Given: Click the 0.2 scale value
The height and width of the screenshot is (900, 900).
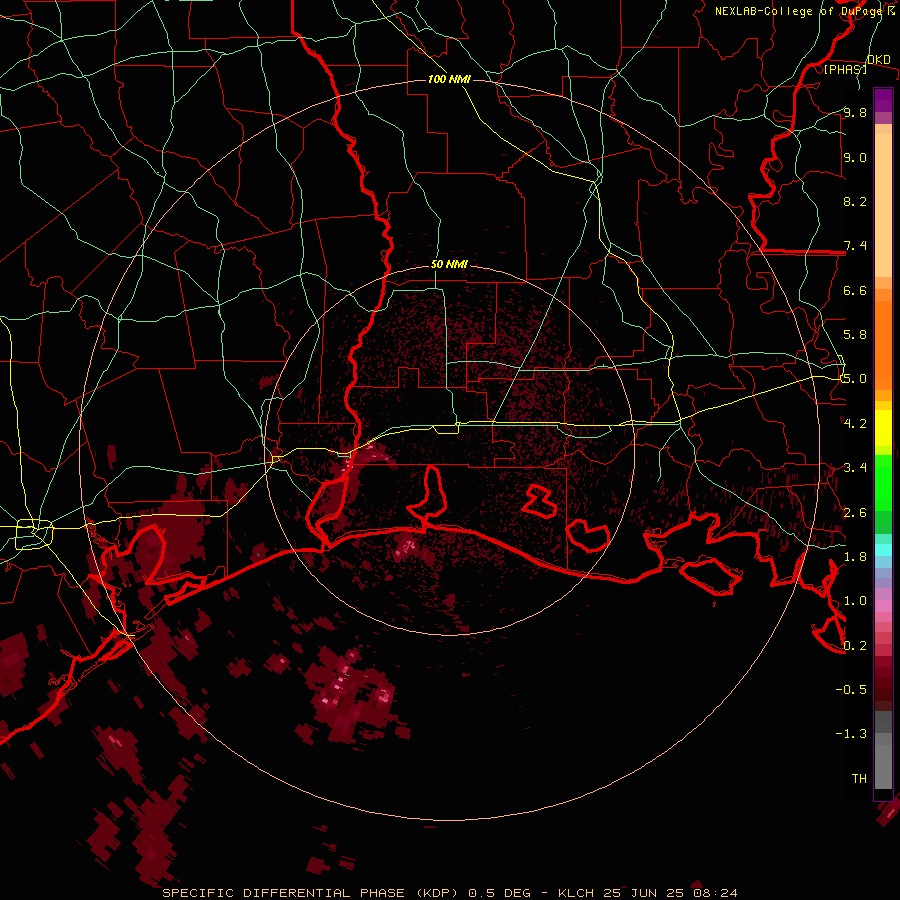Looking at the screenshot, I should click(855, 646).
